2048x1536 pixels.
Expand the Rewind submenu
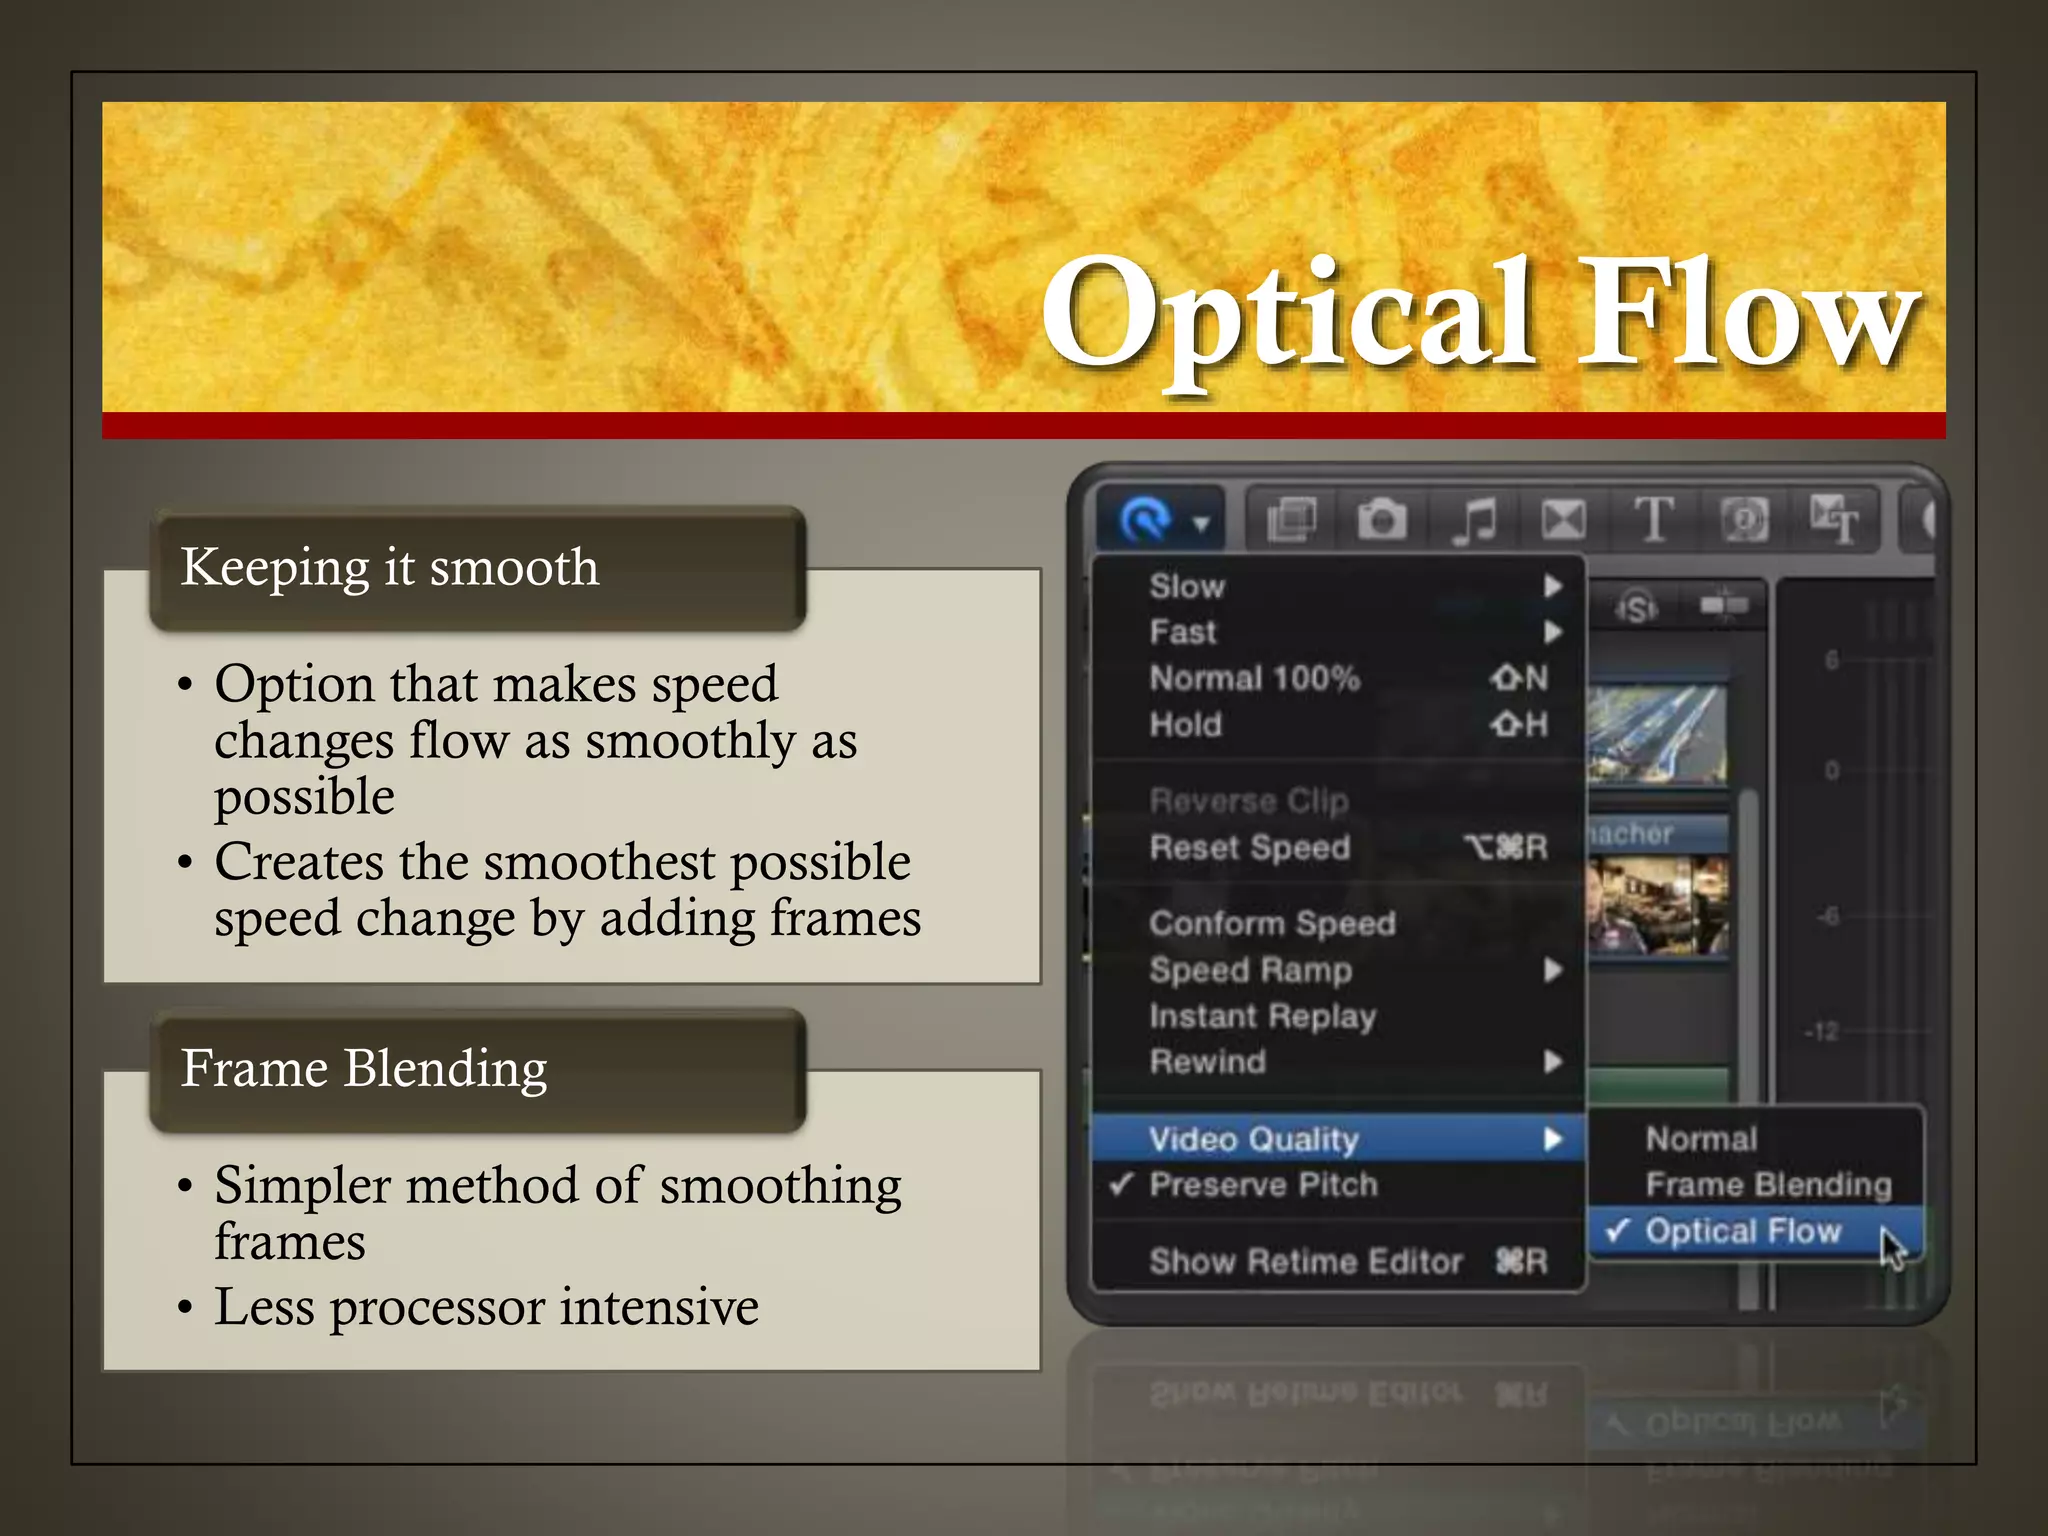pos(1340,1061)
